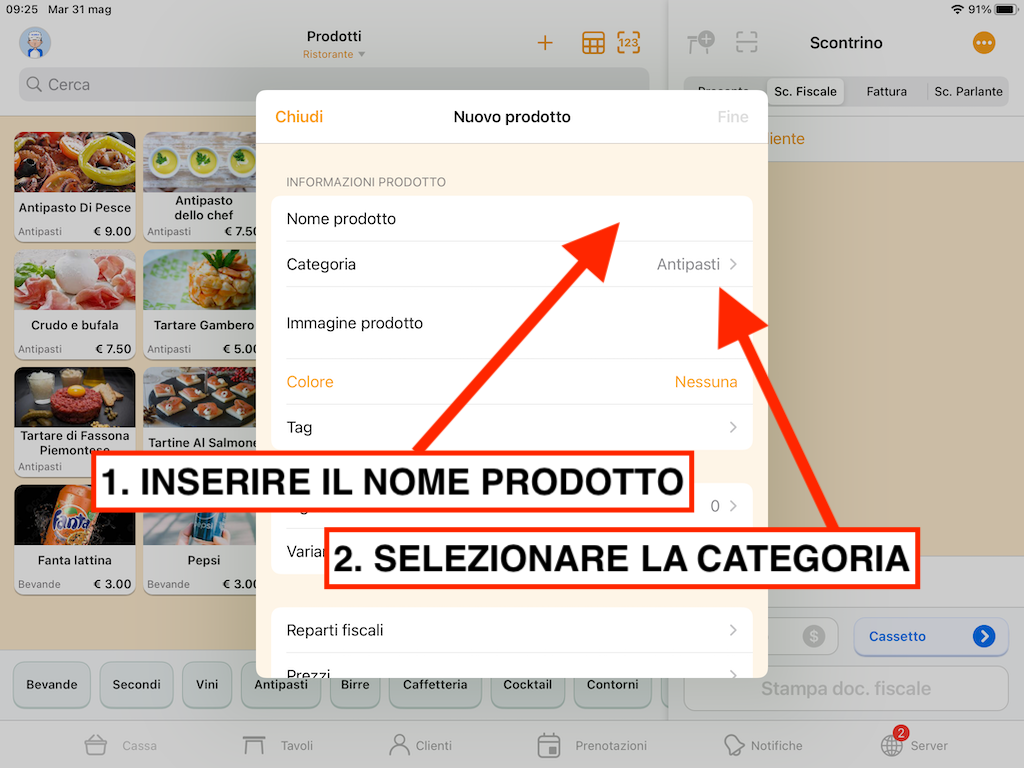The image size is (1024, 768).
Task: Expand the Reparti fiscali row
Action: [512, 630]
